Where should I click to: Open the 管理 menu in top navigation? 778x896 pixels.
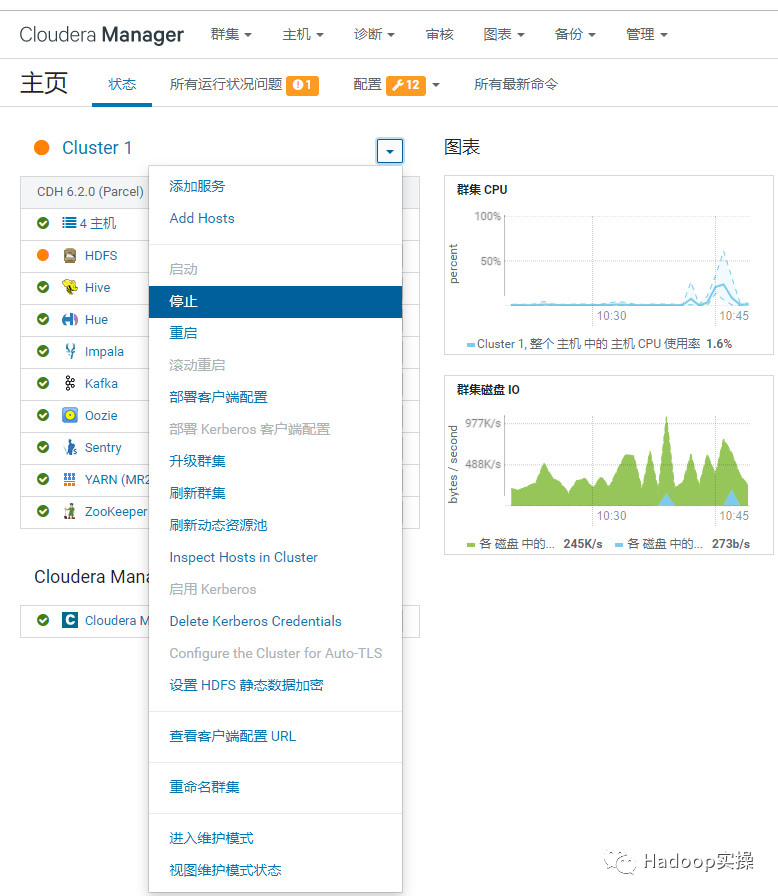click(647, 35)
